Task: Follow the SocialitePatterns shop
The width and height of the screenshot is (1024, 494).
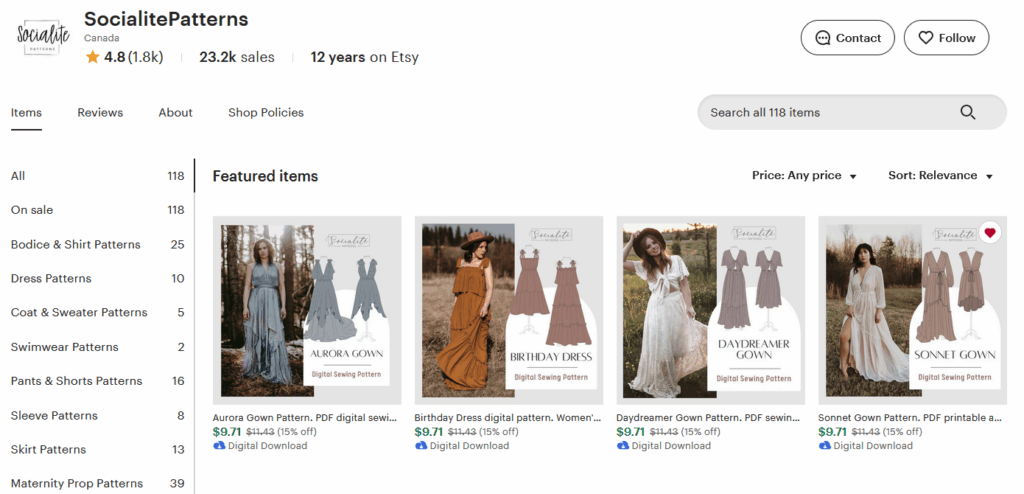Action: coord(946,38)
